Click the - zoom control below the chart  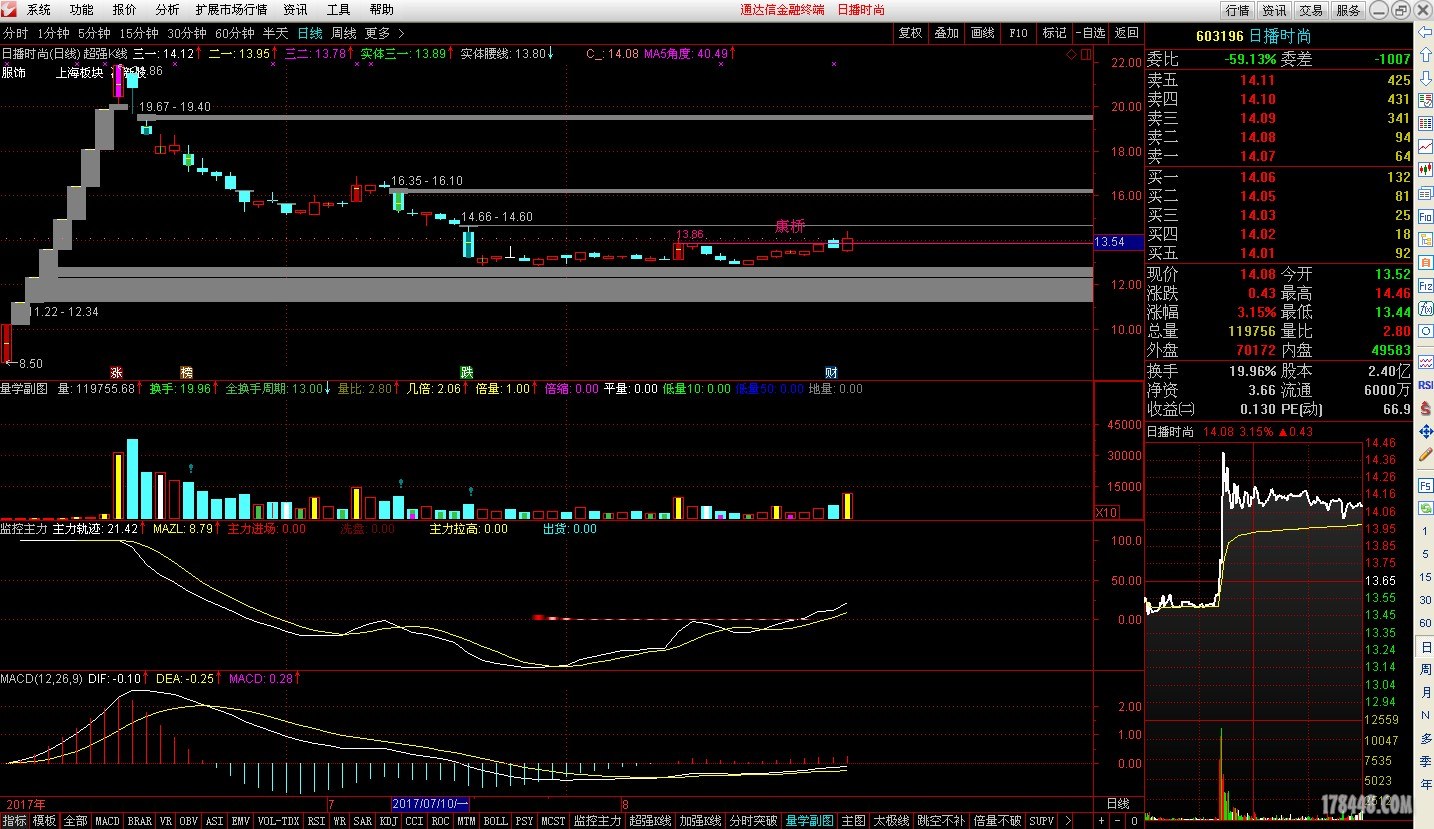pyautogui.click(x=1118, y=821)
